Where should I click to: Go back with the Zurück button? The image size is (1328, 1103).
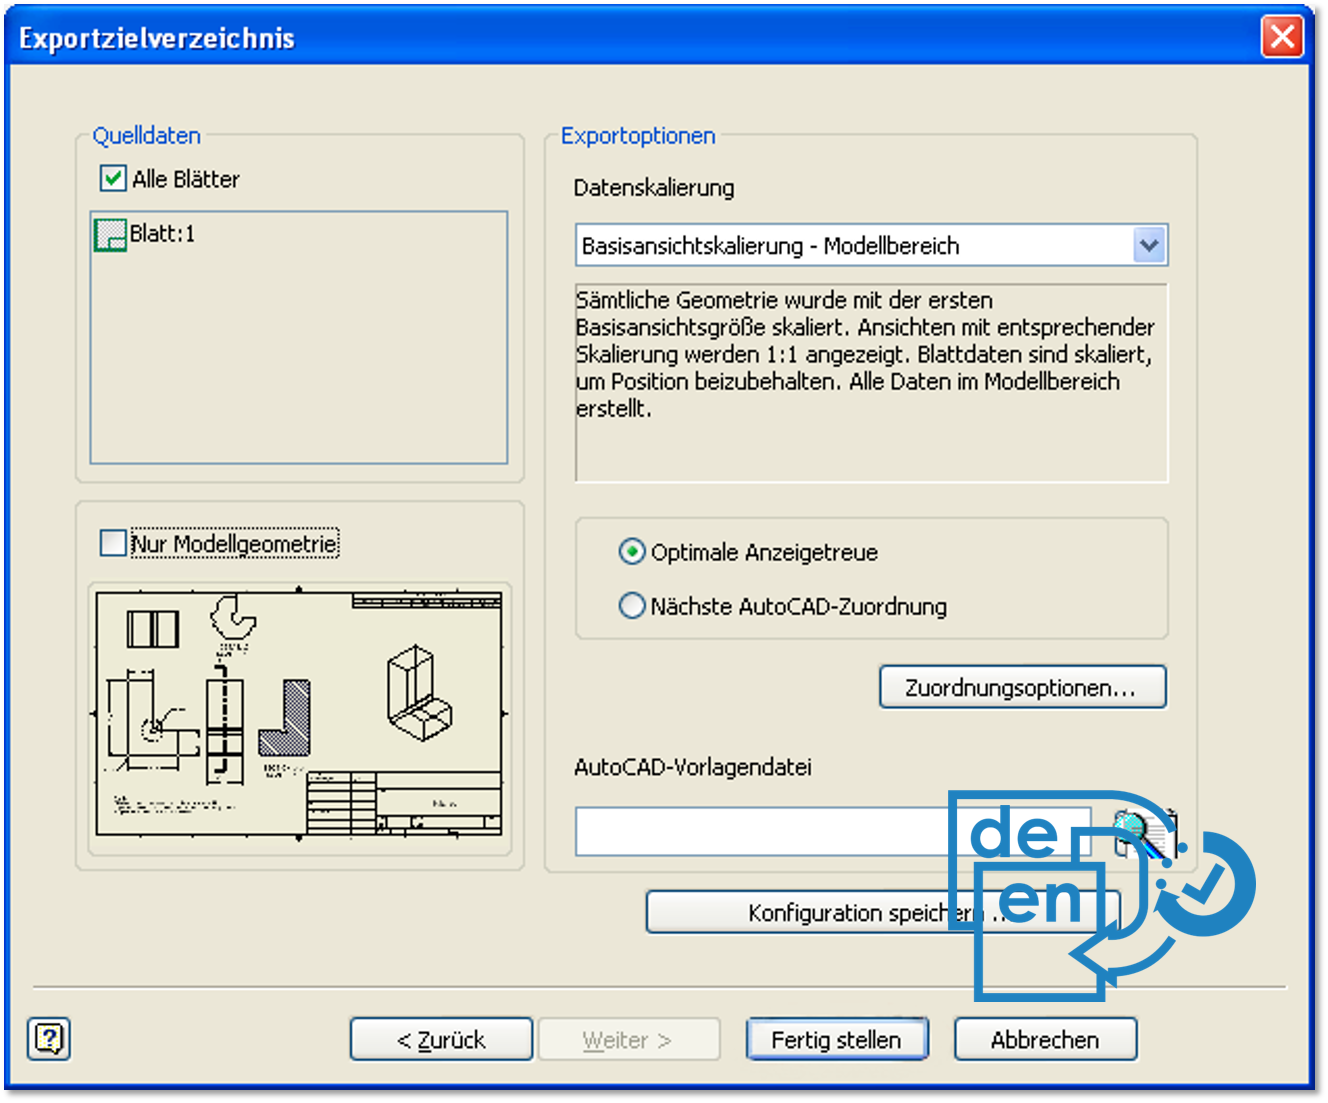pyautogui.click(x=441, y=1040)
